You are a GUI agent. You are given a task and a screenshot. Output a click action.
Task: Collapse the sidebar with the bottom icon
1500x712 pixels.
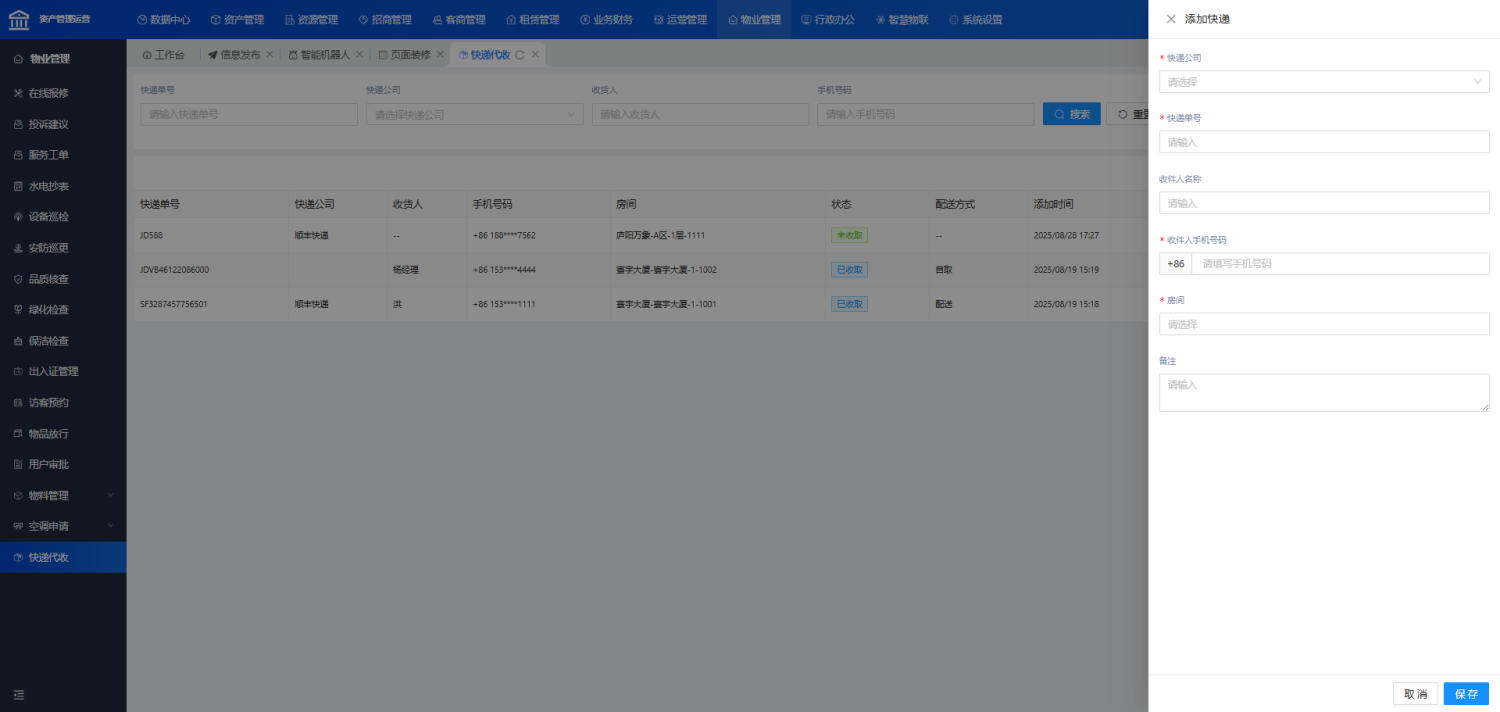pyautogui.click(x=18, y=695)
